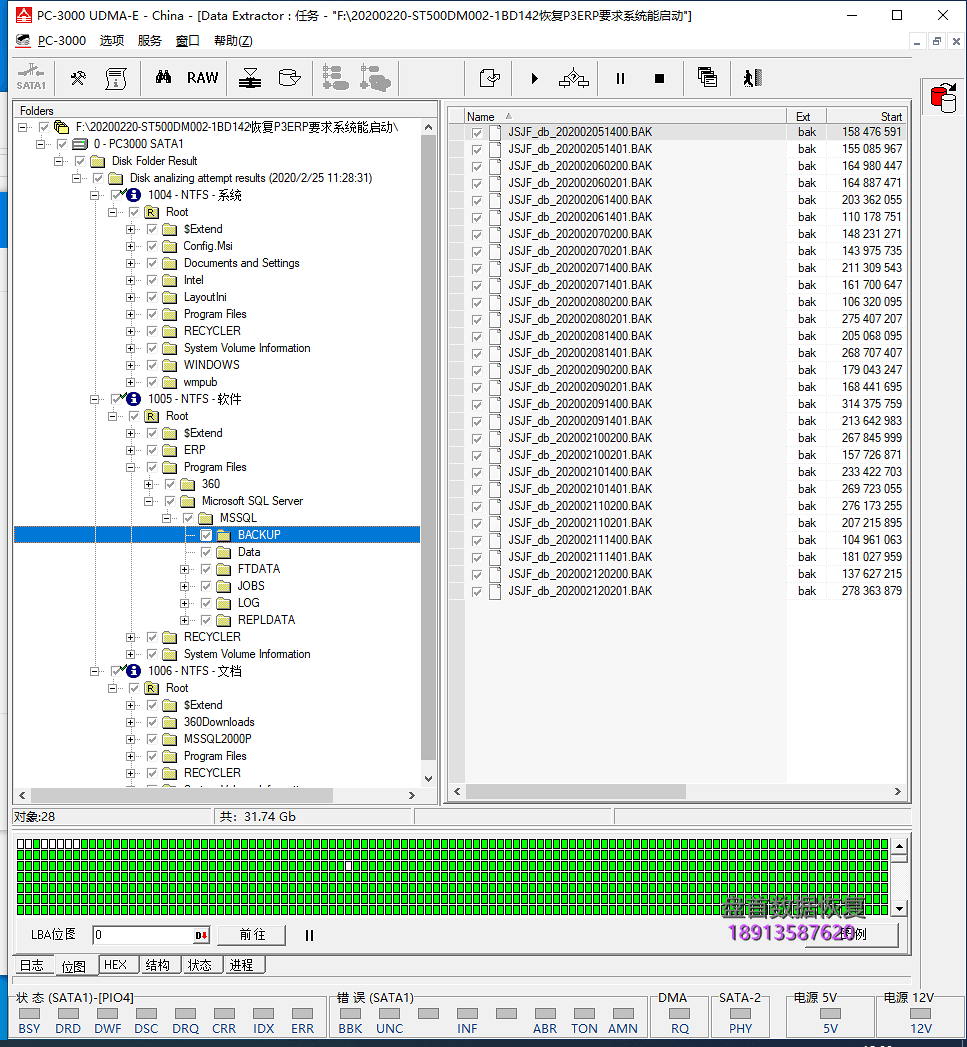The width and height of the screenshot is (967, 1047).
Task: Start RAW recovery mode
Action: pyautogui.click(x=202, y=78)
